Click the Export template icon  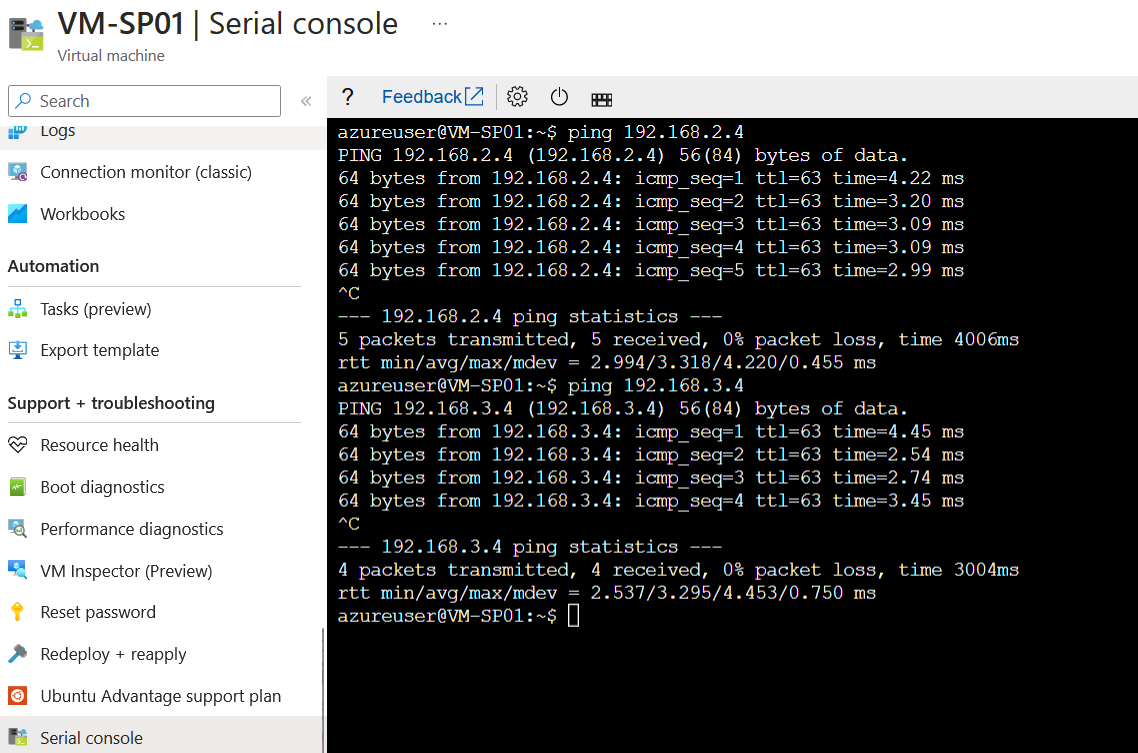[17, 350]
